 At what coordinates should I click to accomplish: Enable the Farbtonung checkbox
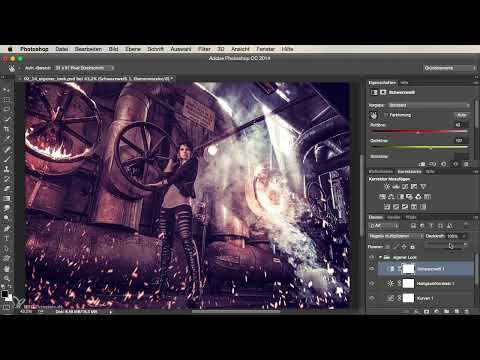pyautogui.click(x=386, y=115)
